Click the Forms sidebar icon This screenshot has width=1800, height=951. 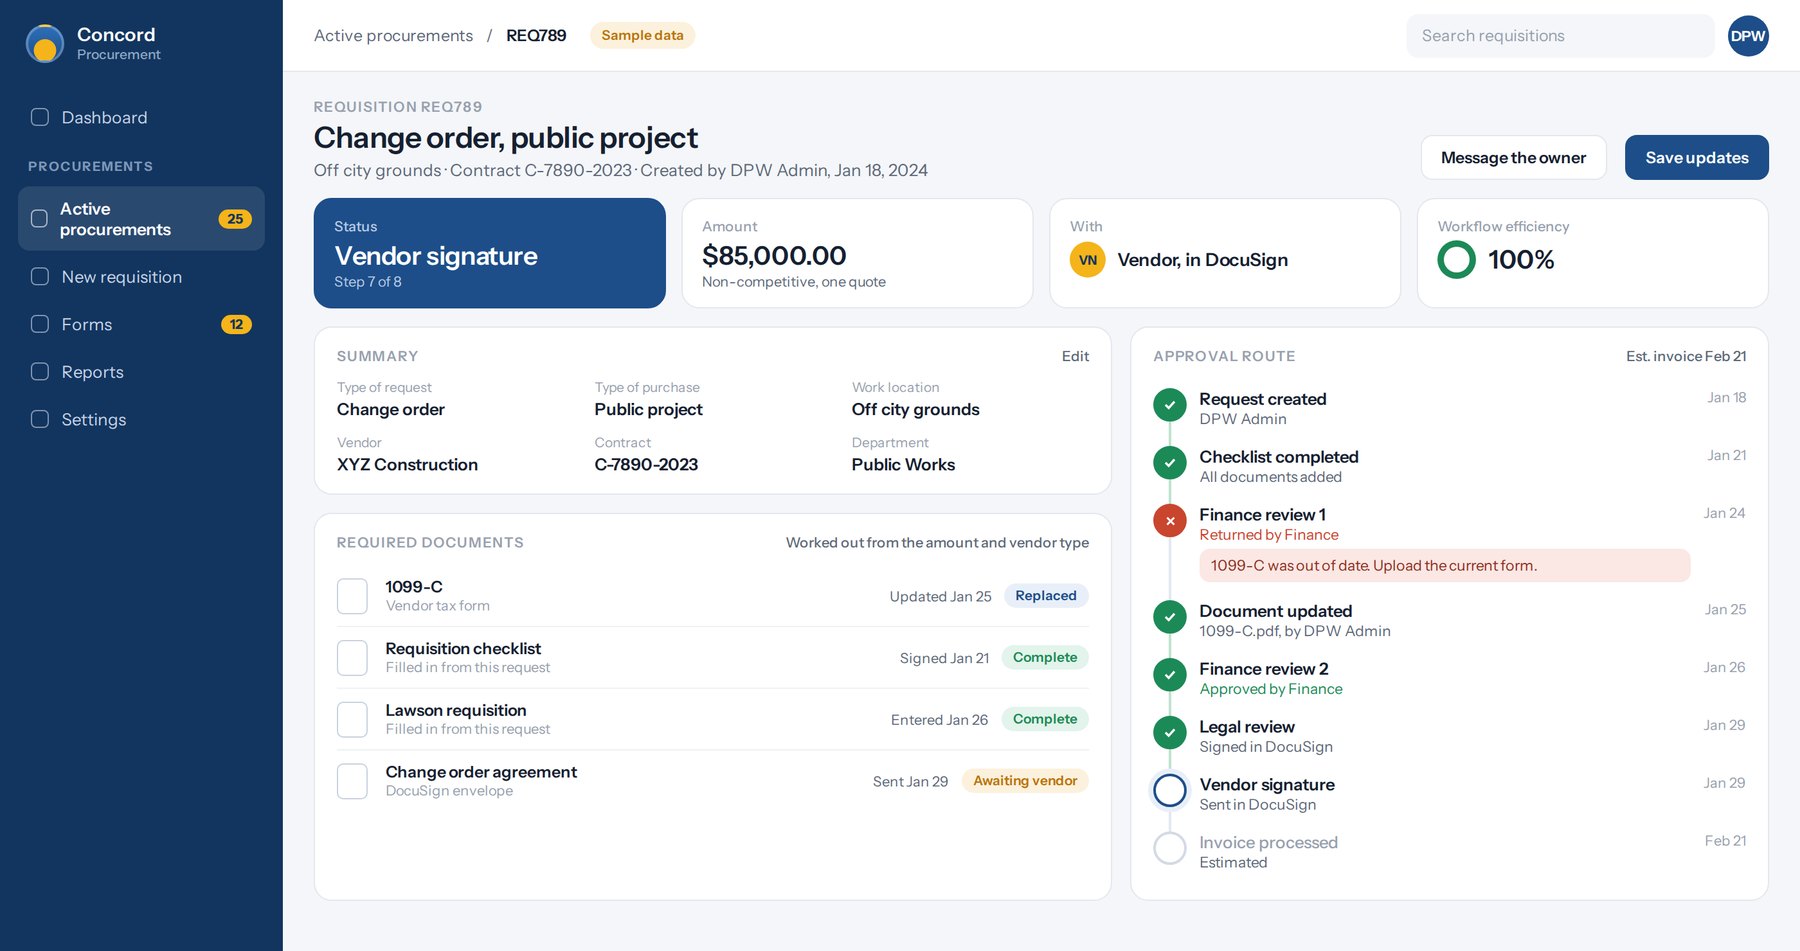[40, 324]
